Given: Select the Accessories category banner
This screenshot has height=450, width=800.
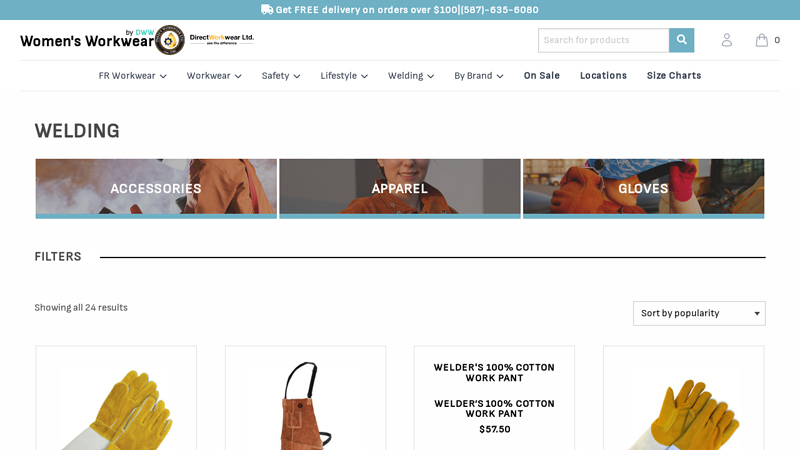Looking at the screenshot, I should (x=156, y=188).
